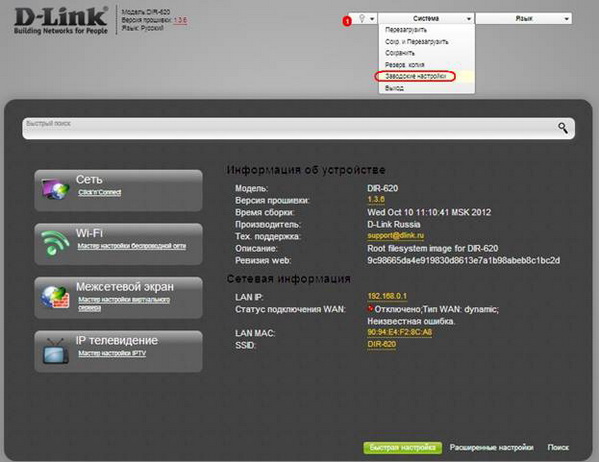Click the red WAN status indicator icon
599x462 pixels.
tap(371, 308)
